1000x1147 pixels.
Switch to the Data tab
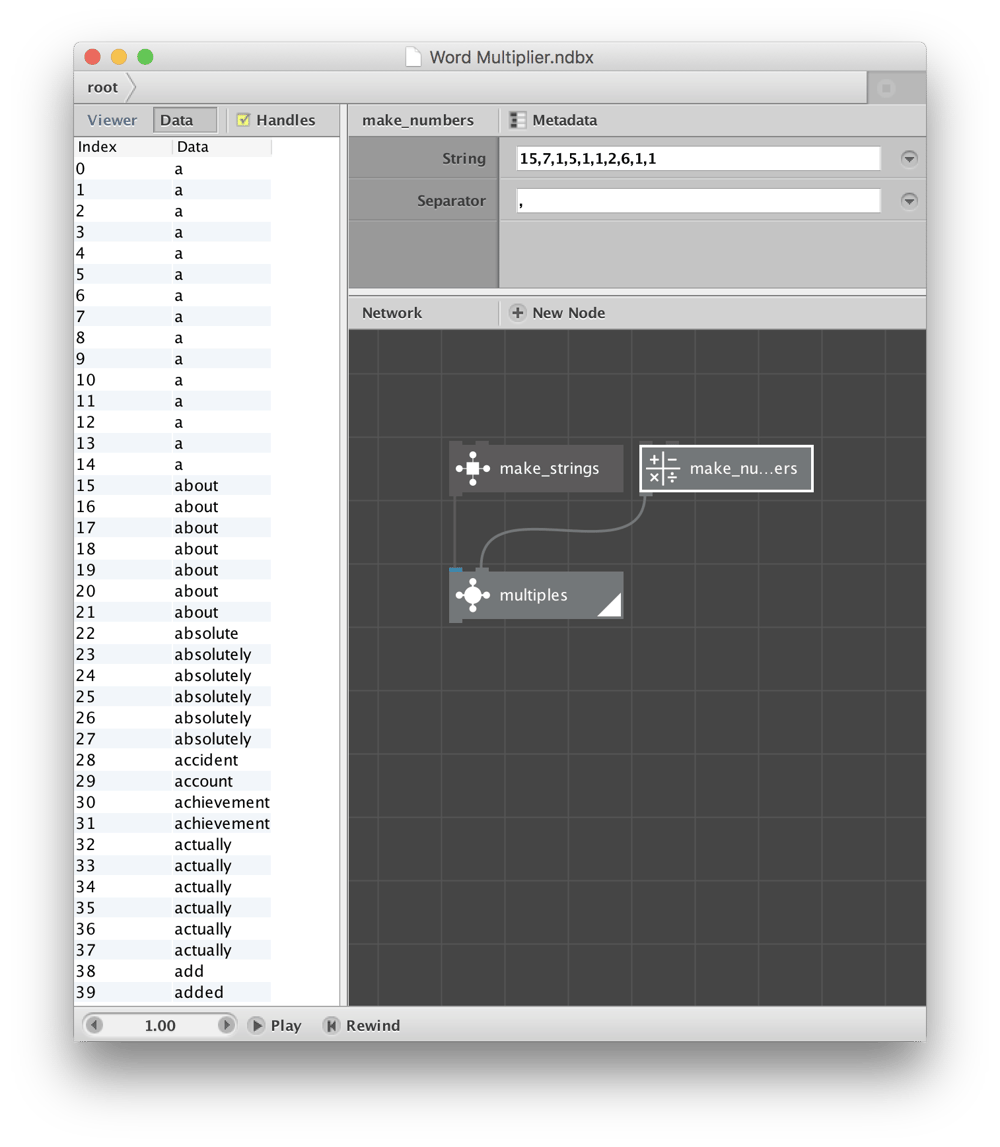(184, 120)
